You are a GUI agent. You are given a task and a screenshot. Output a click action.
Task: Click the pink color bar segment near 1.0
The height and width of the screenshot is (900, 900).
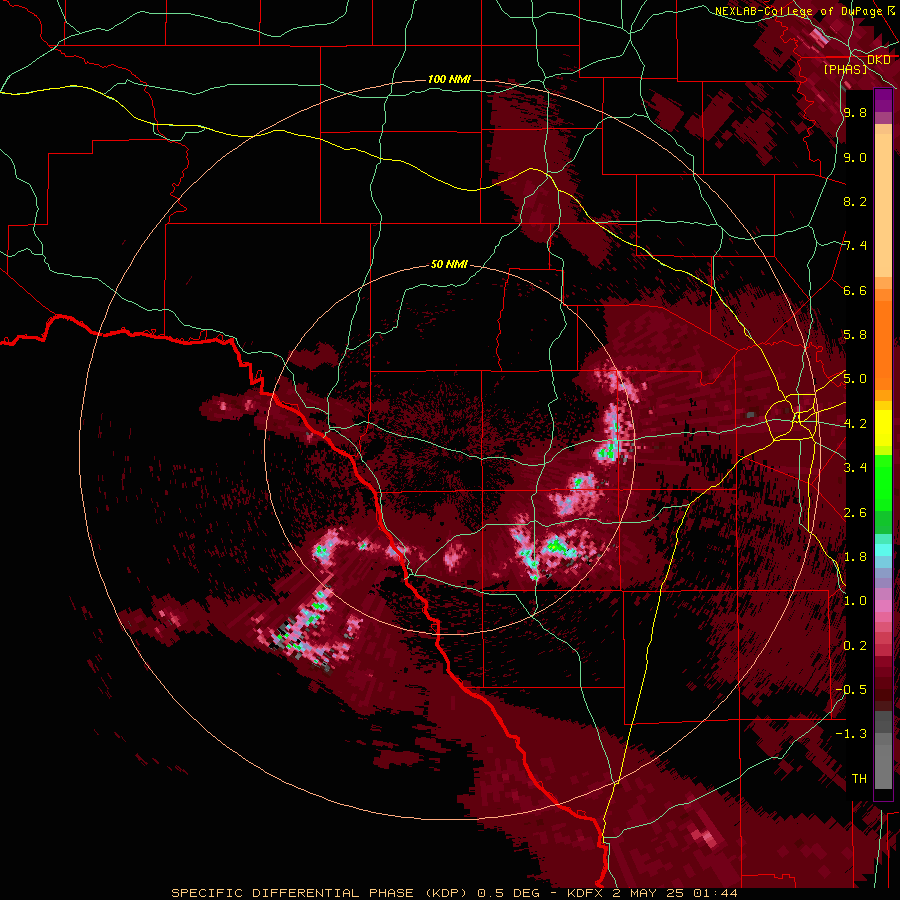(883, 605)
